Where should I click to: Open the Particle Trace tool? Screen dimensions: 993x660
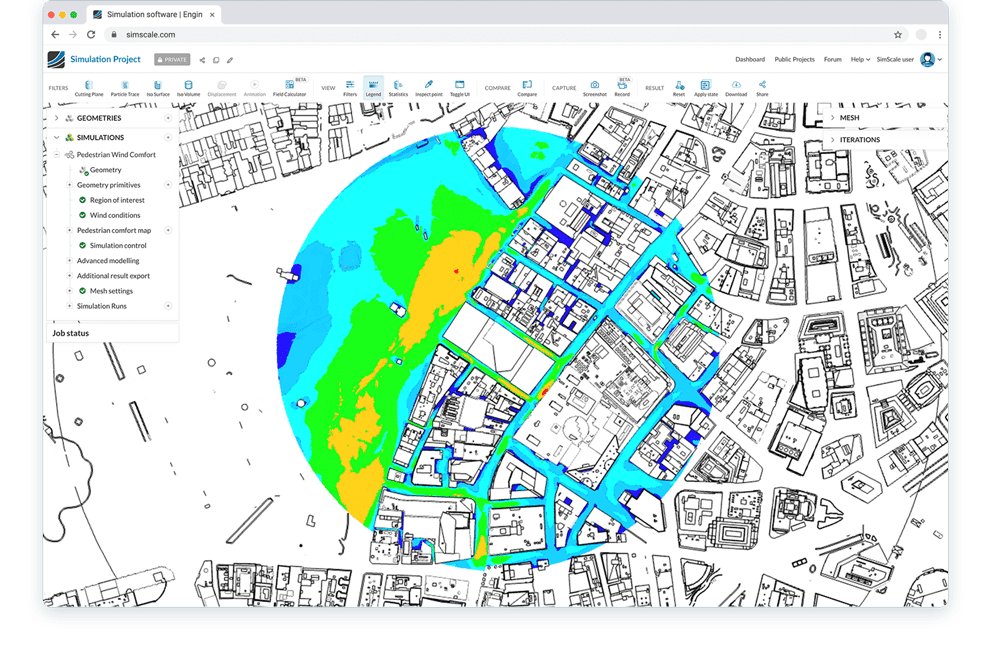coord(125,86)
